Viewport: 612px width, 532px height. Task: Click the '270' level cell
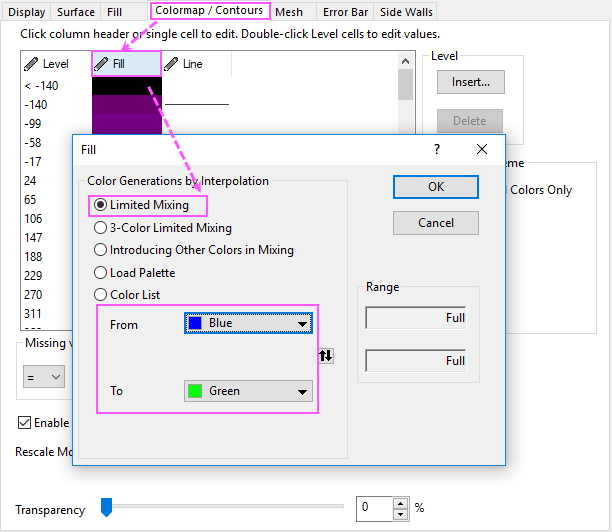(33, 295)
